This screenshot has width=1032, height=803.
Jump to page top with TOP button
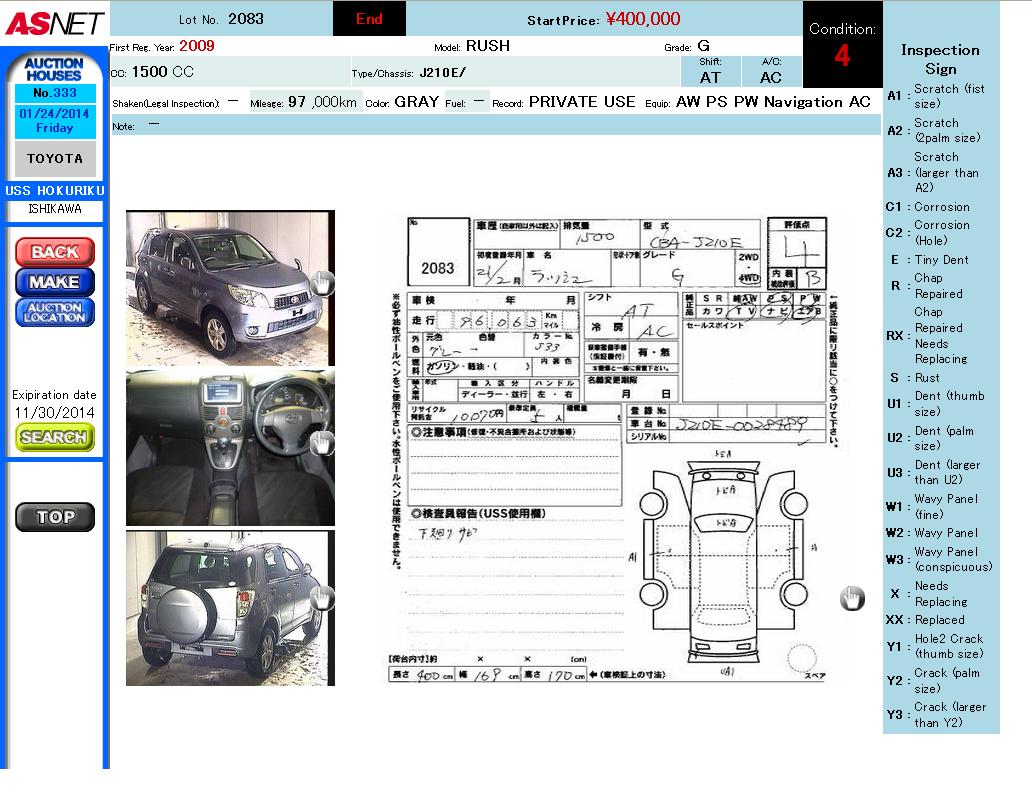click(55, 517)
